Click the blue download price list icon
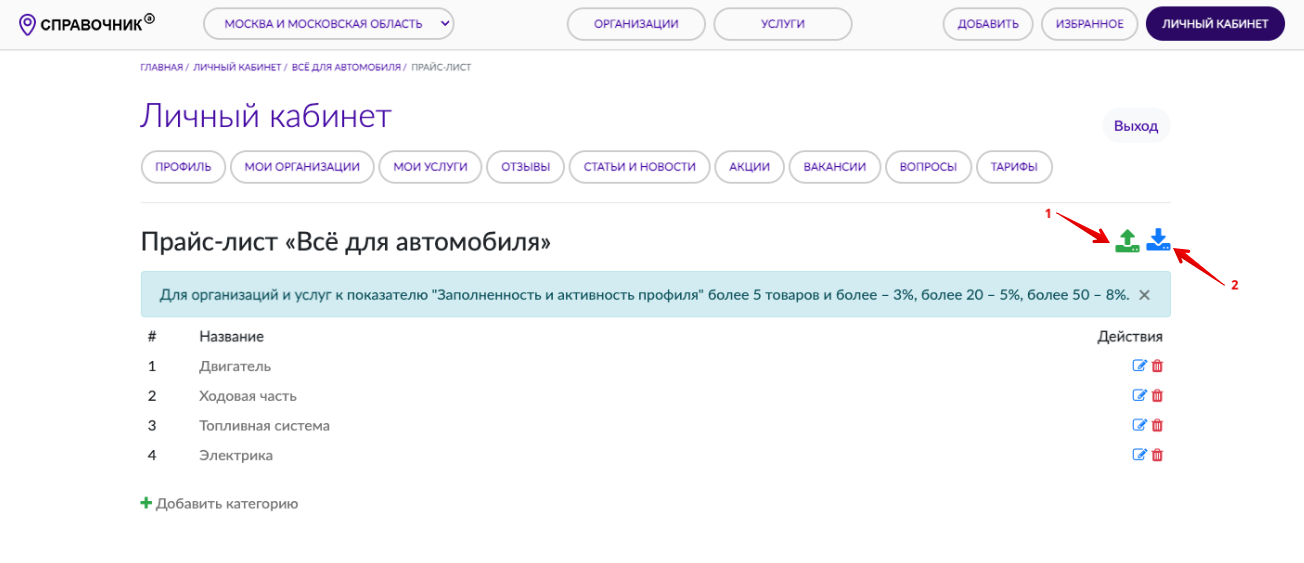Screen dimensions: 1304x563 tap(1158, 240)
